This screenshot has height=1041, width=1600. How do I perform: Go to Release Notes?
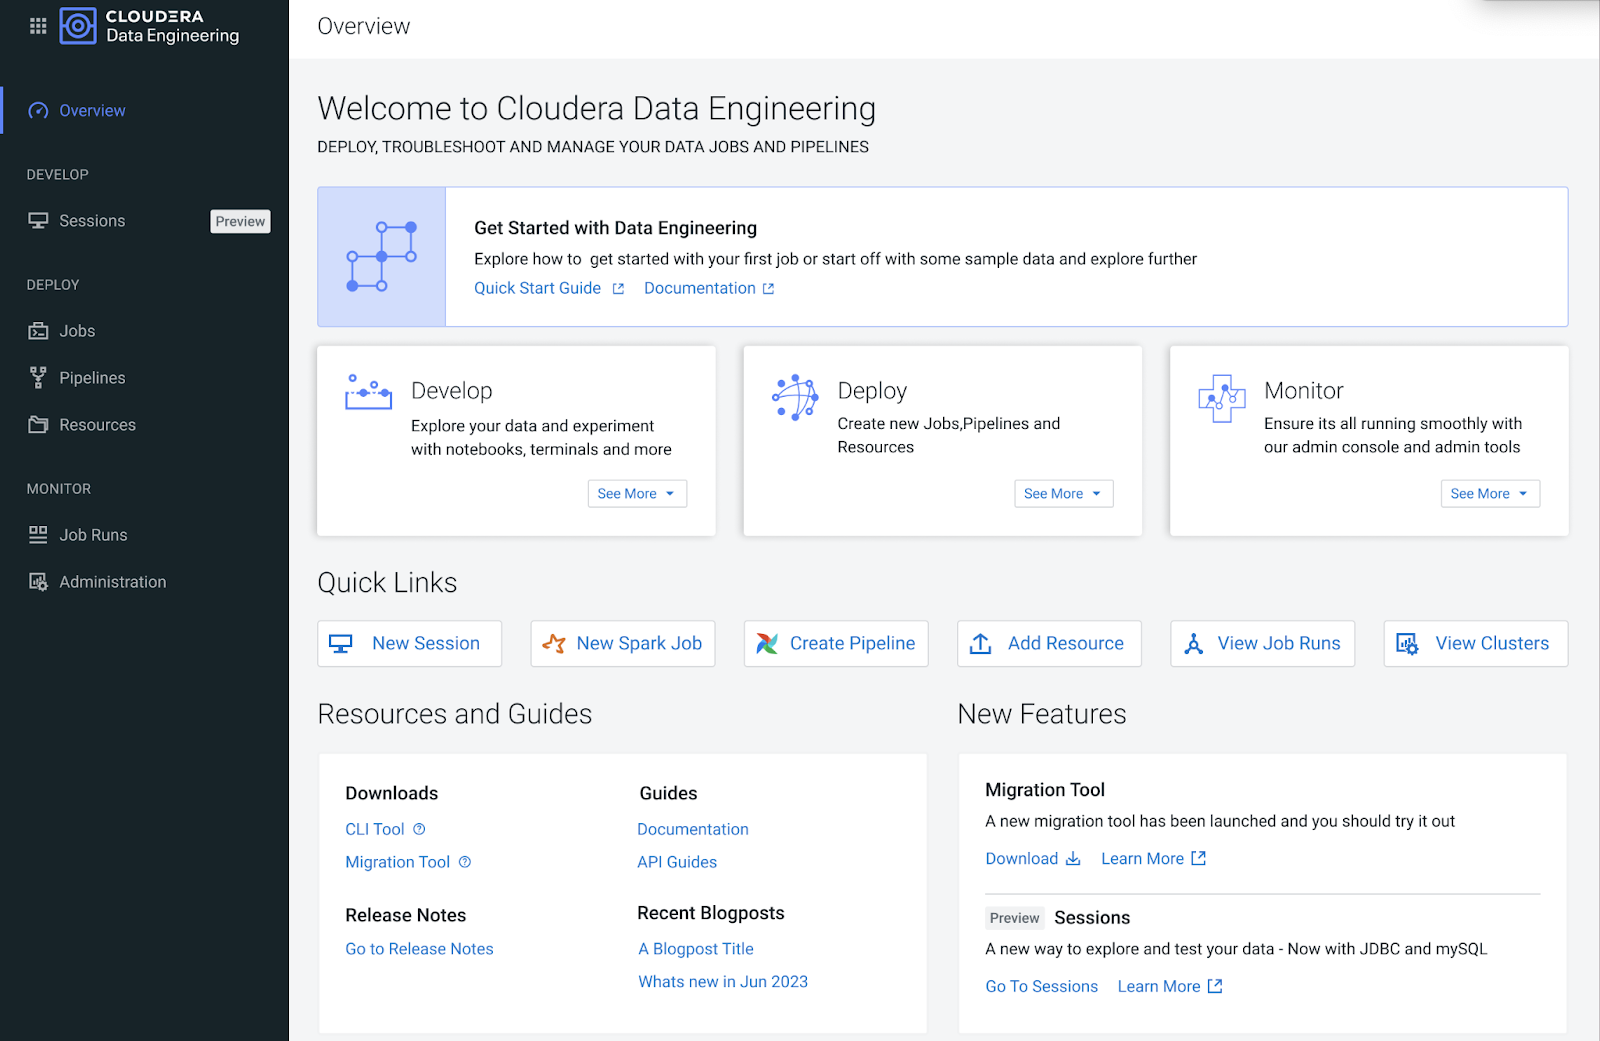click(x=419, y=948)
